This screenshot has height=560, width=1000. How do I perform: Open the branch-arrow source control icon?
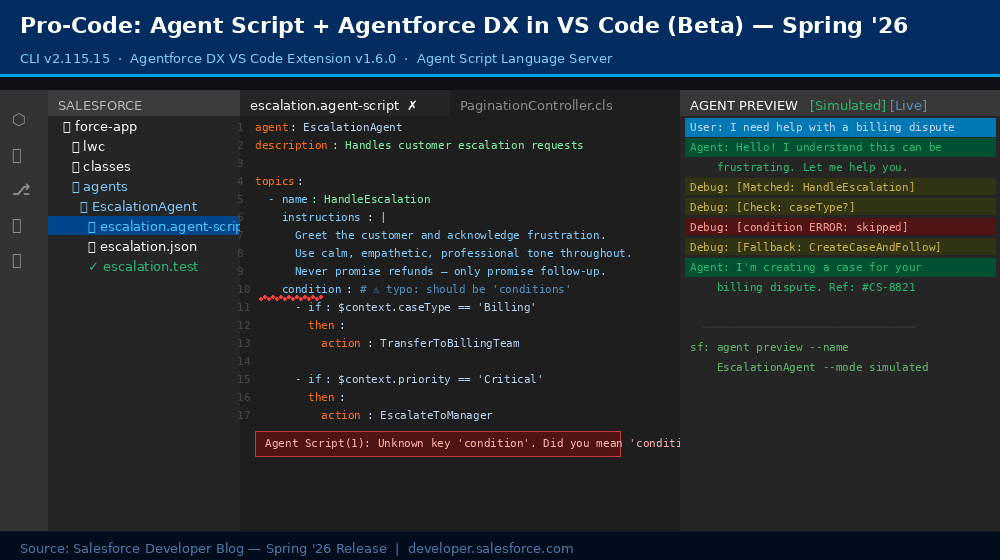point(20,190)
